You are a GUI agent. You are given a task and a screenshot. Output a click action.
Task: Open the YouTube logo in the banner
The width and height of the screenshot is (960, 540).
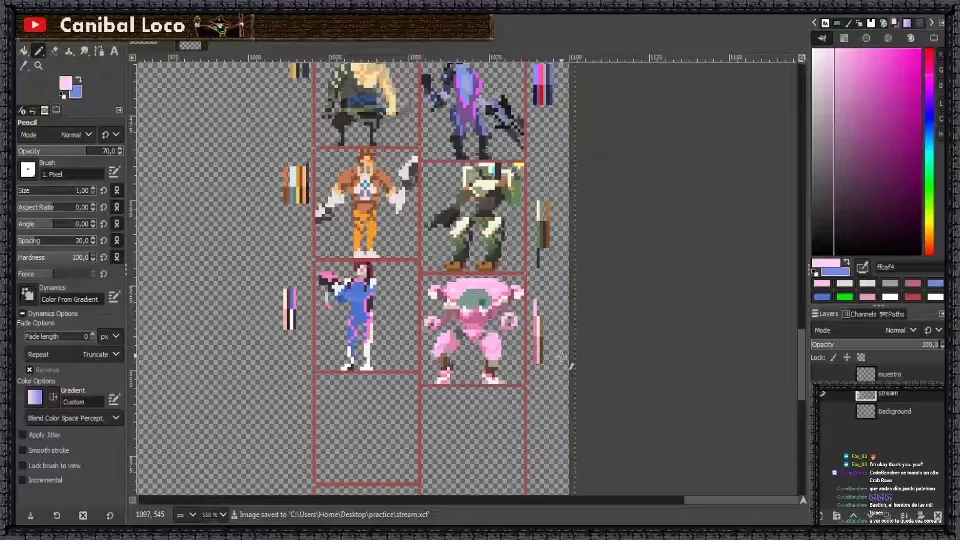tap(35, 24)
